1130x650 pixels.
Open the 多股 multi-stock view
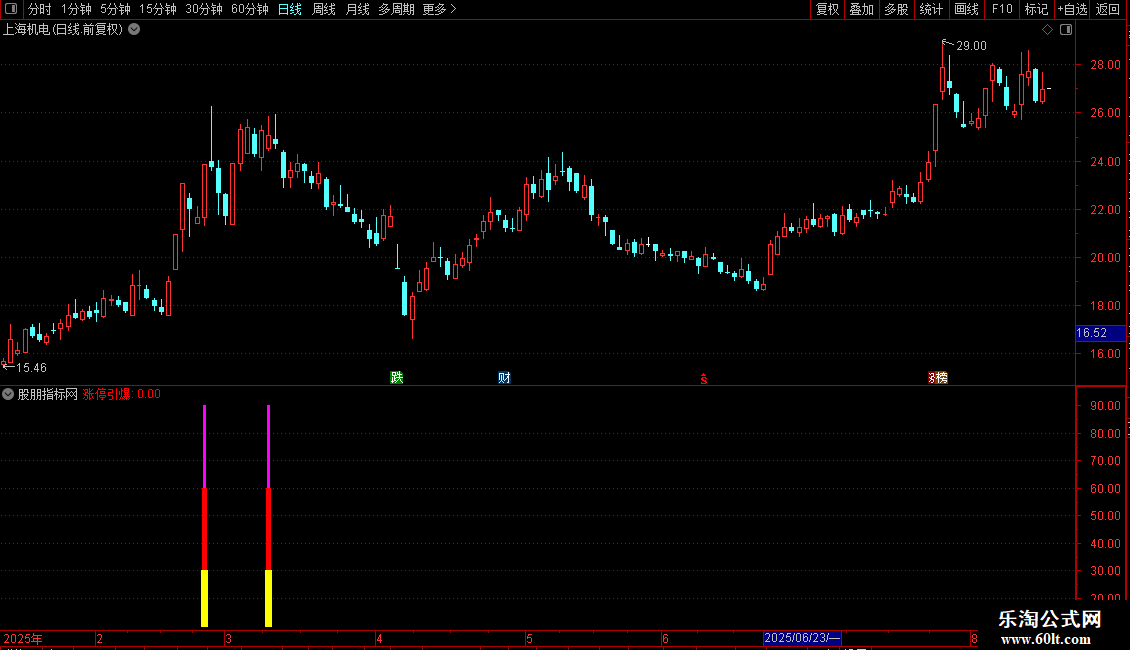click(896, 9)
